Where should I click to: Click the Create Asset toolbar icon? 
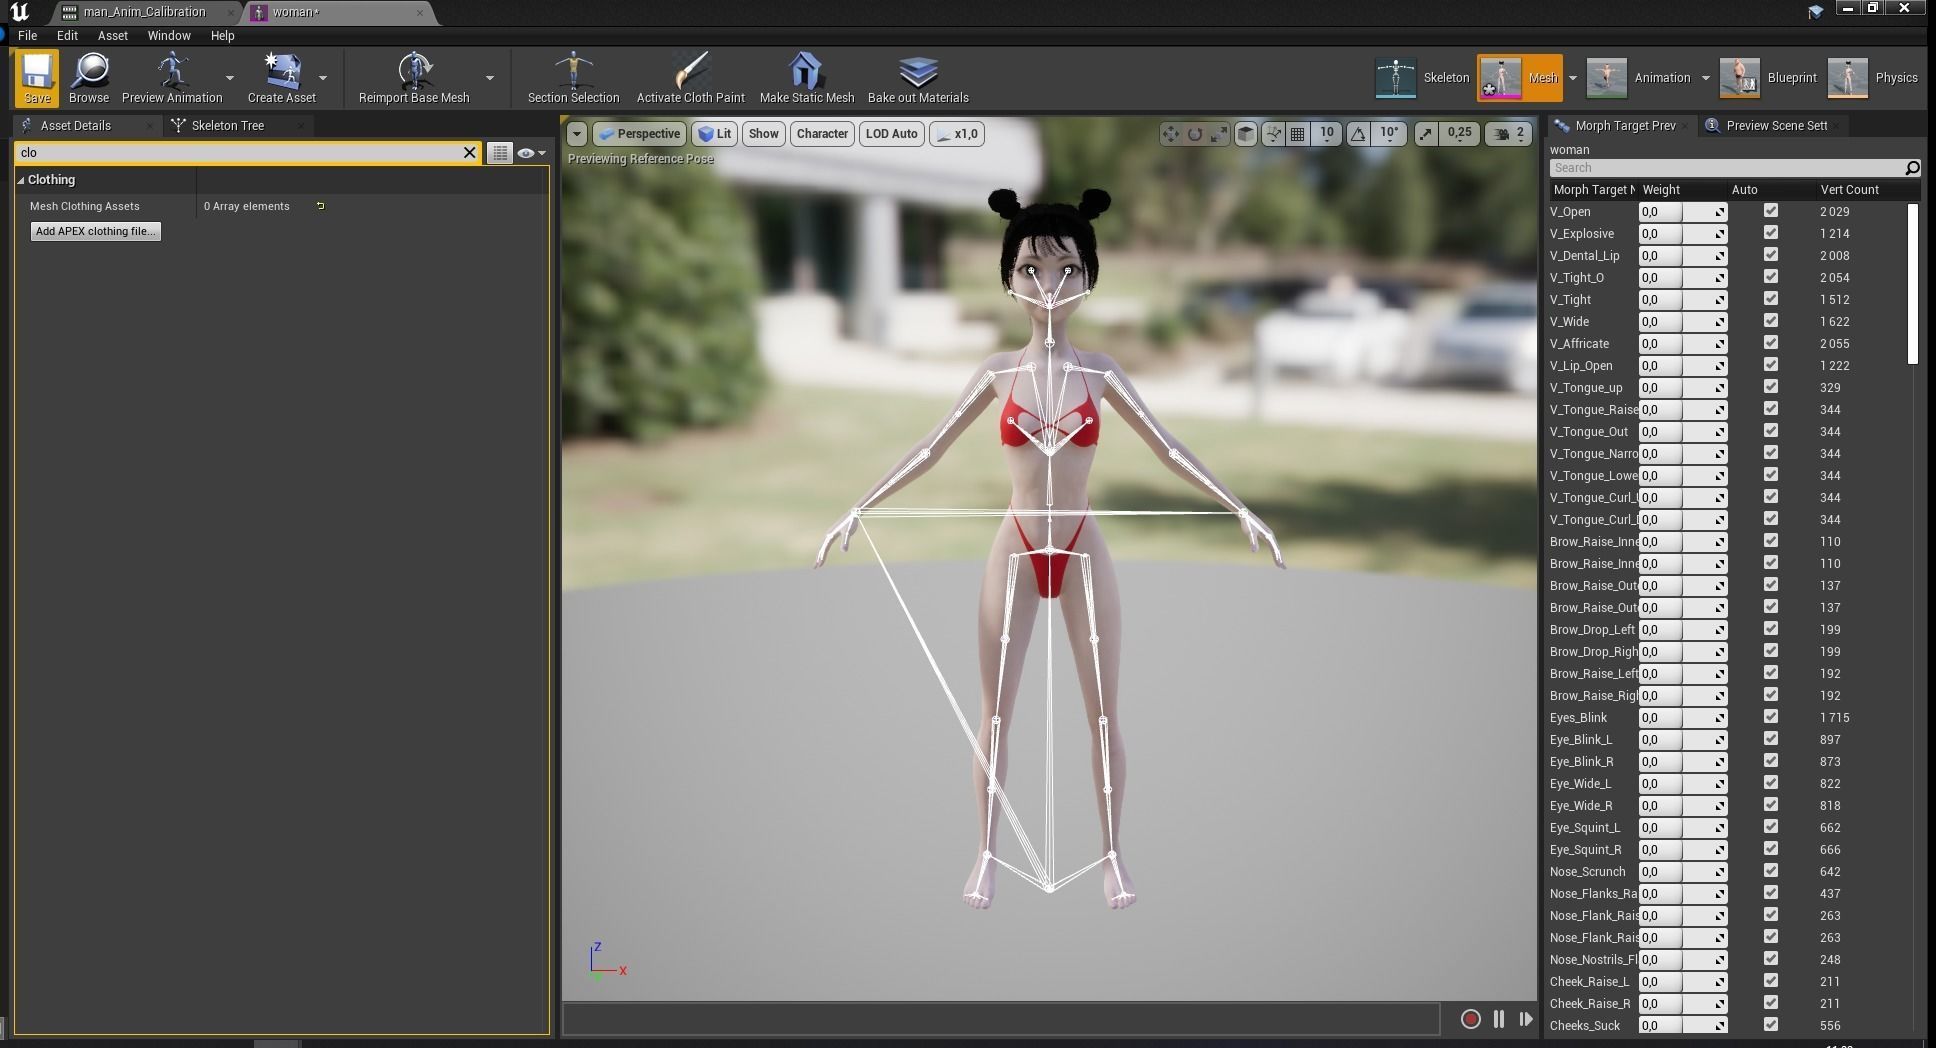pos(282,78)
